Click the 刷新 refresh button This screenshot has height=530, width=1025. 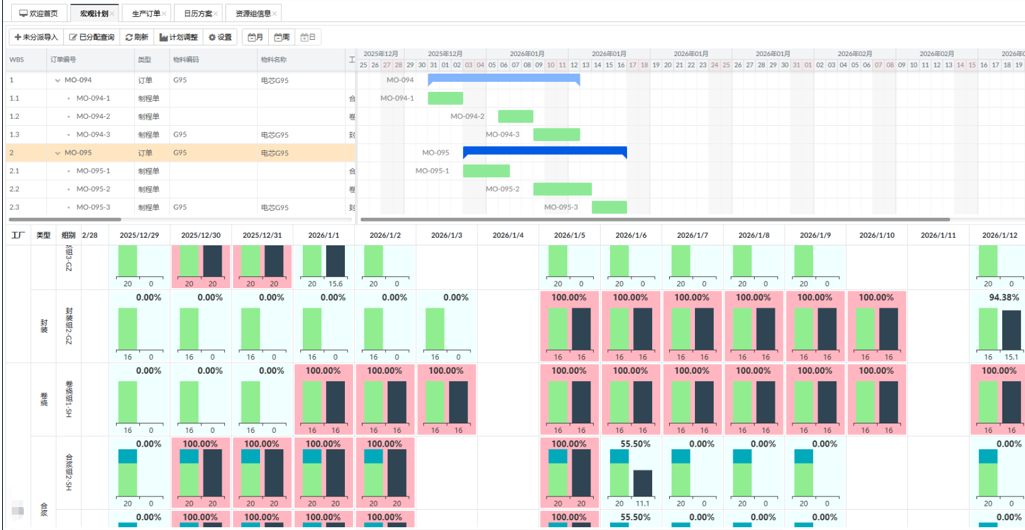(x=137, y=37)
